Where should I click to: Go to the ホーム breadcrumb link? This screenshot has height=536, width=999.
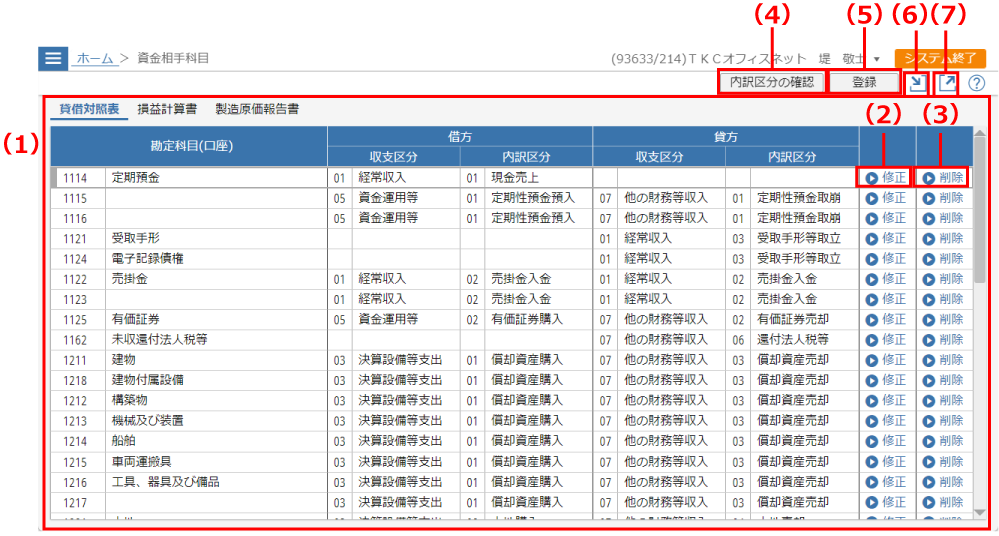(x=95, y=59)
